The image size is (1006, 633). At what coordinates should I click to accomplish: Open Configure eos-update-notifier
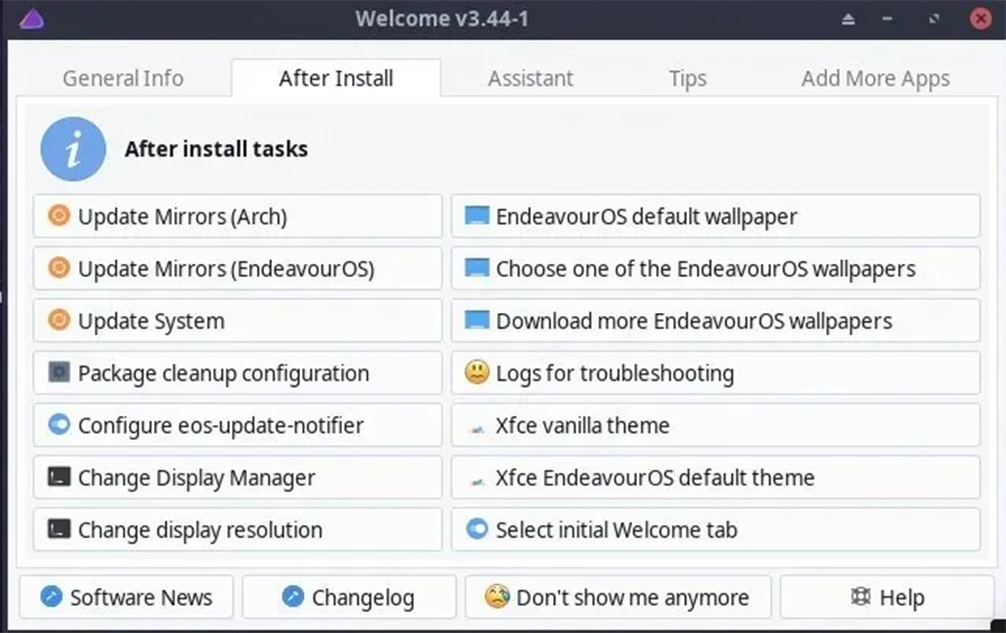pos(237,425)
